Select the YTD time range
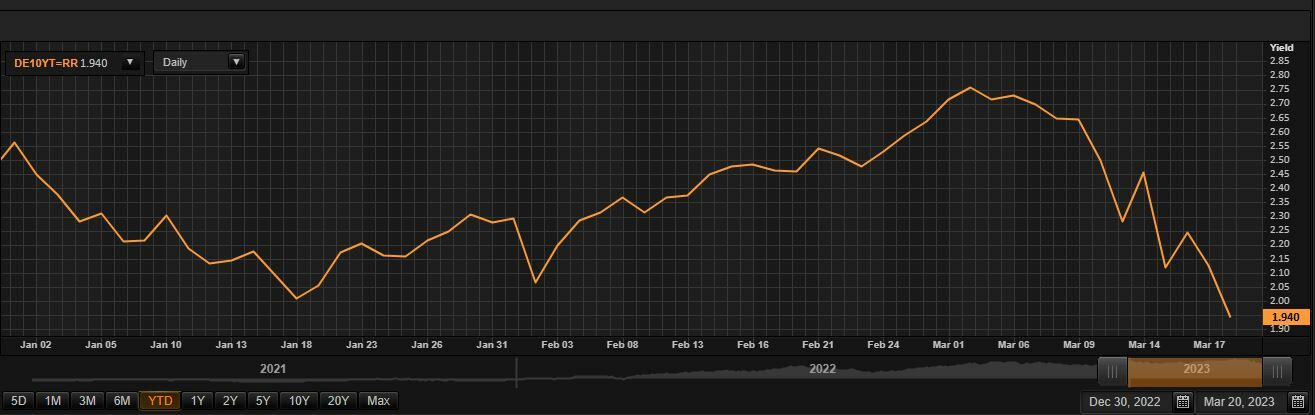Viewport: 1315px width, 415px height. pos(160,401)
